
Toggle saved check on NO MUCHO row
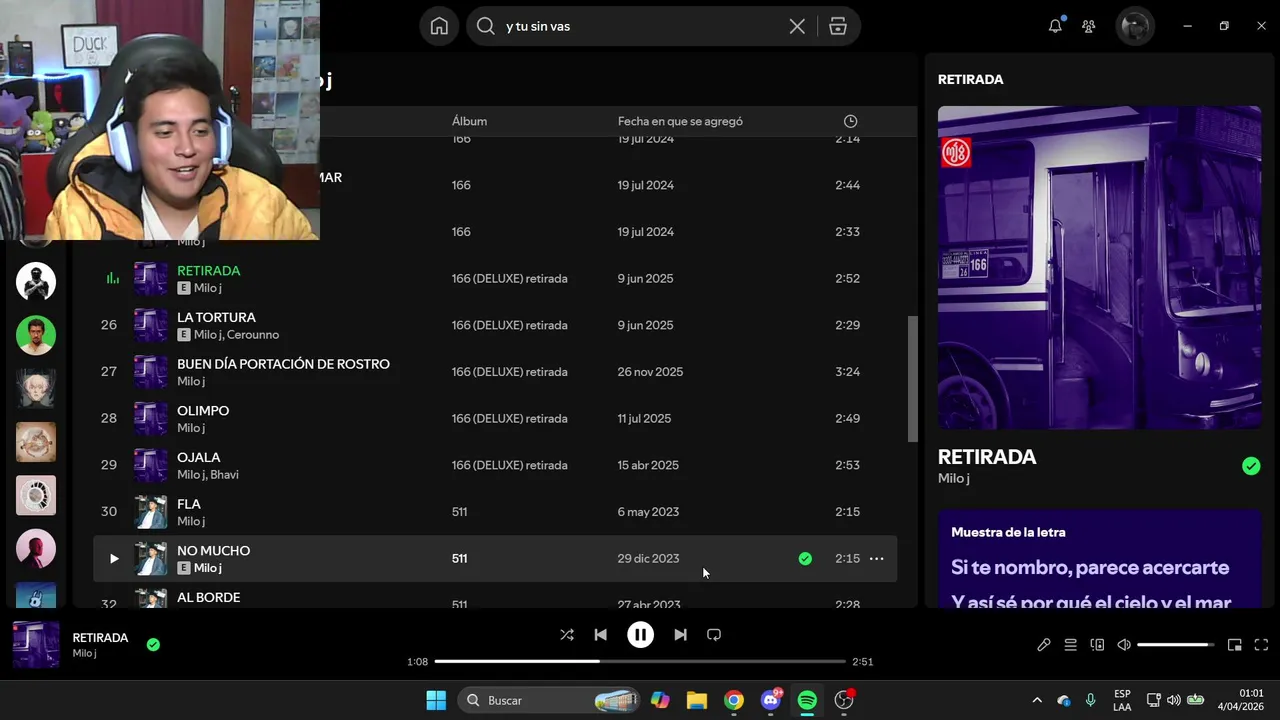(x=805, y=558)
